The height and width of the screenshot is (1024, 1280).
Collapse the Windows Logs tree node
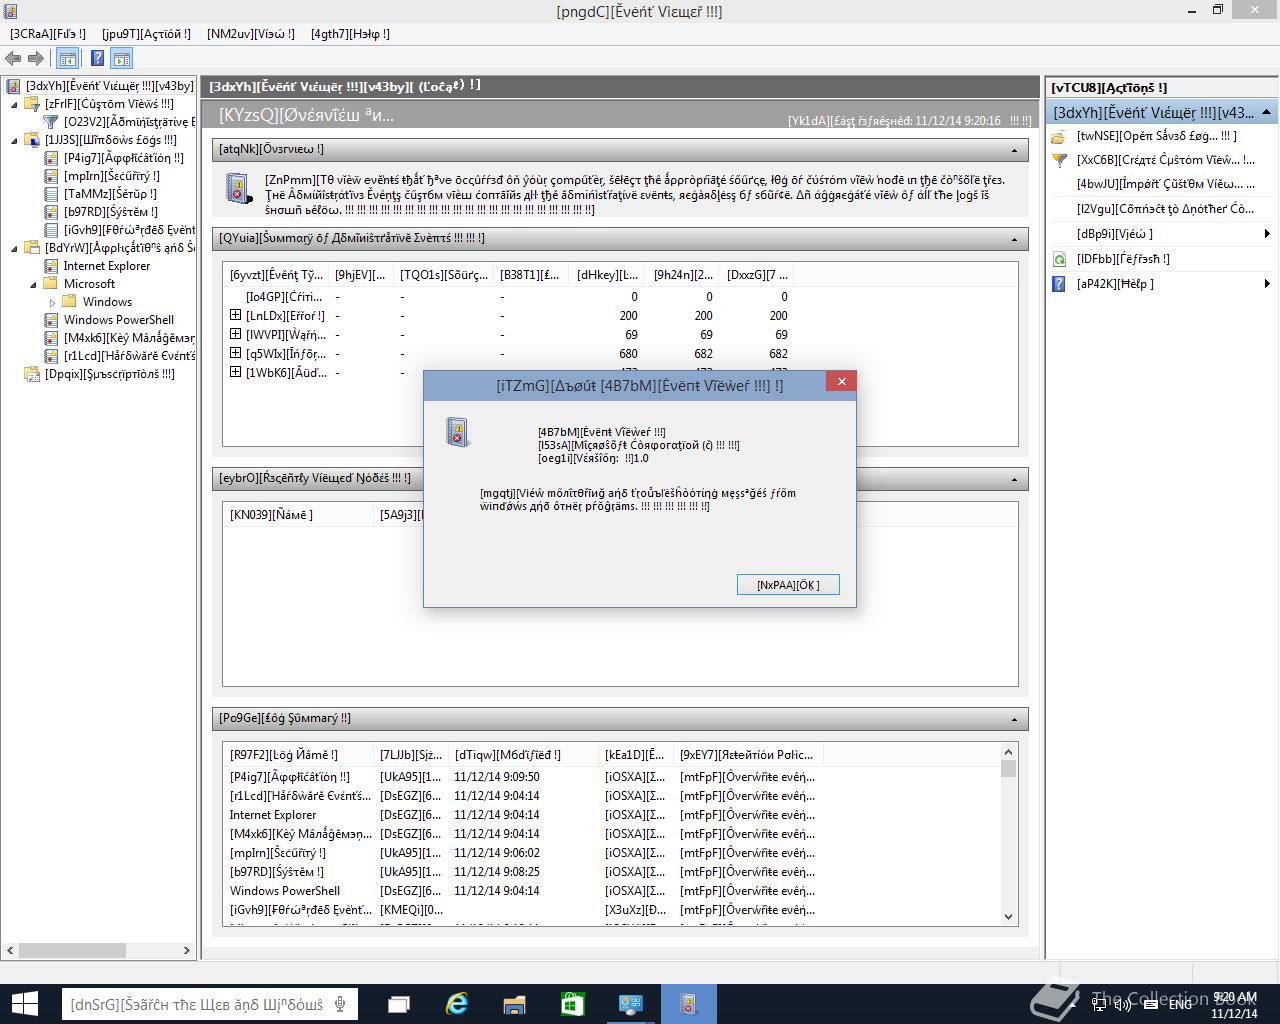pyautogui.click(x=15, y=140)
